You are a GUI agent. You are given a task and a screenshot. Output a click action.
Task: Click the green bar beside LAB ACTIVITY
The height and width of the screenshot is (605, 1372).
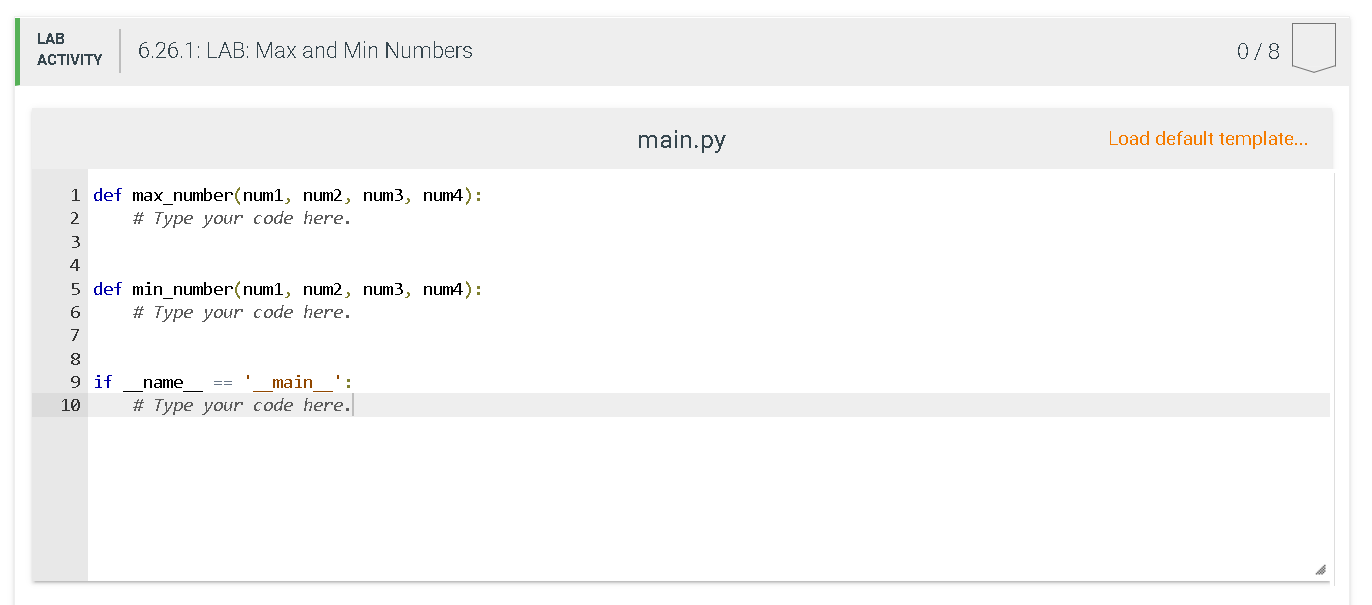(17, 49)
